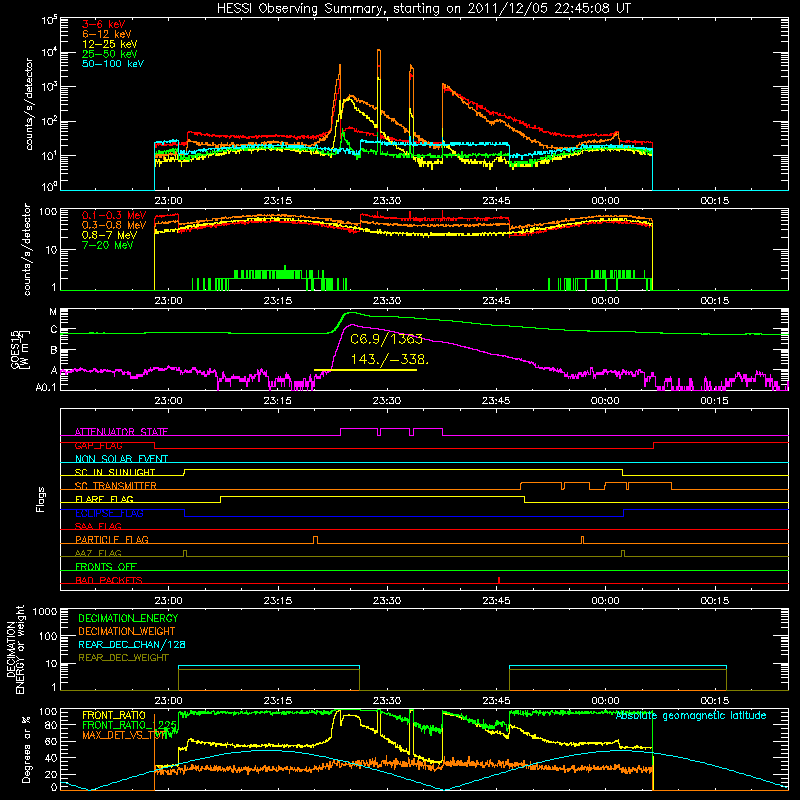
Task: Click the Degrees or % axis label
Action: (x=26, y=749)
